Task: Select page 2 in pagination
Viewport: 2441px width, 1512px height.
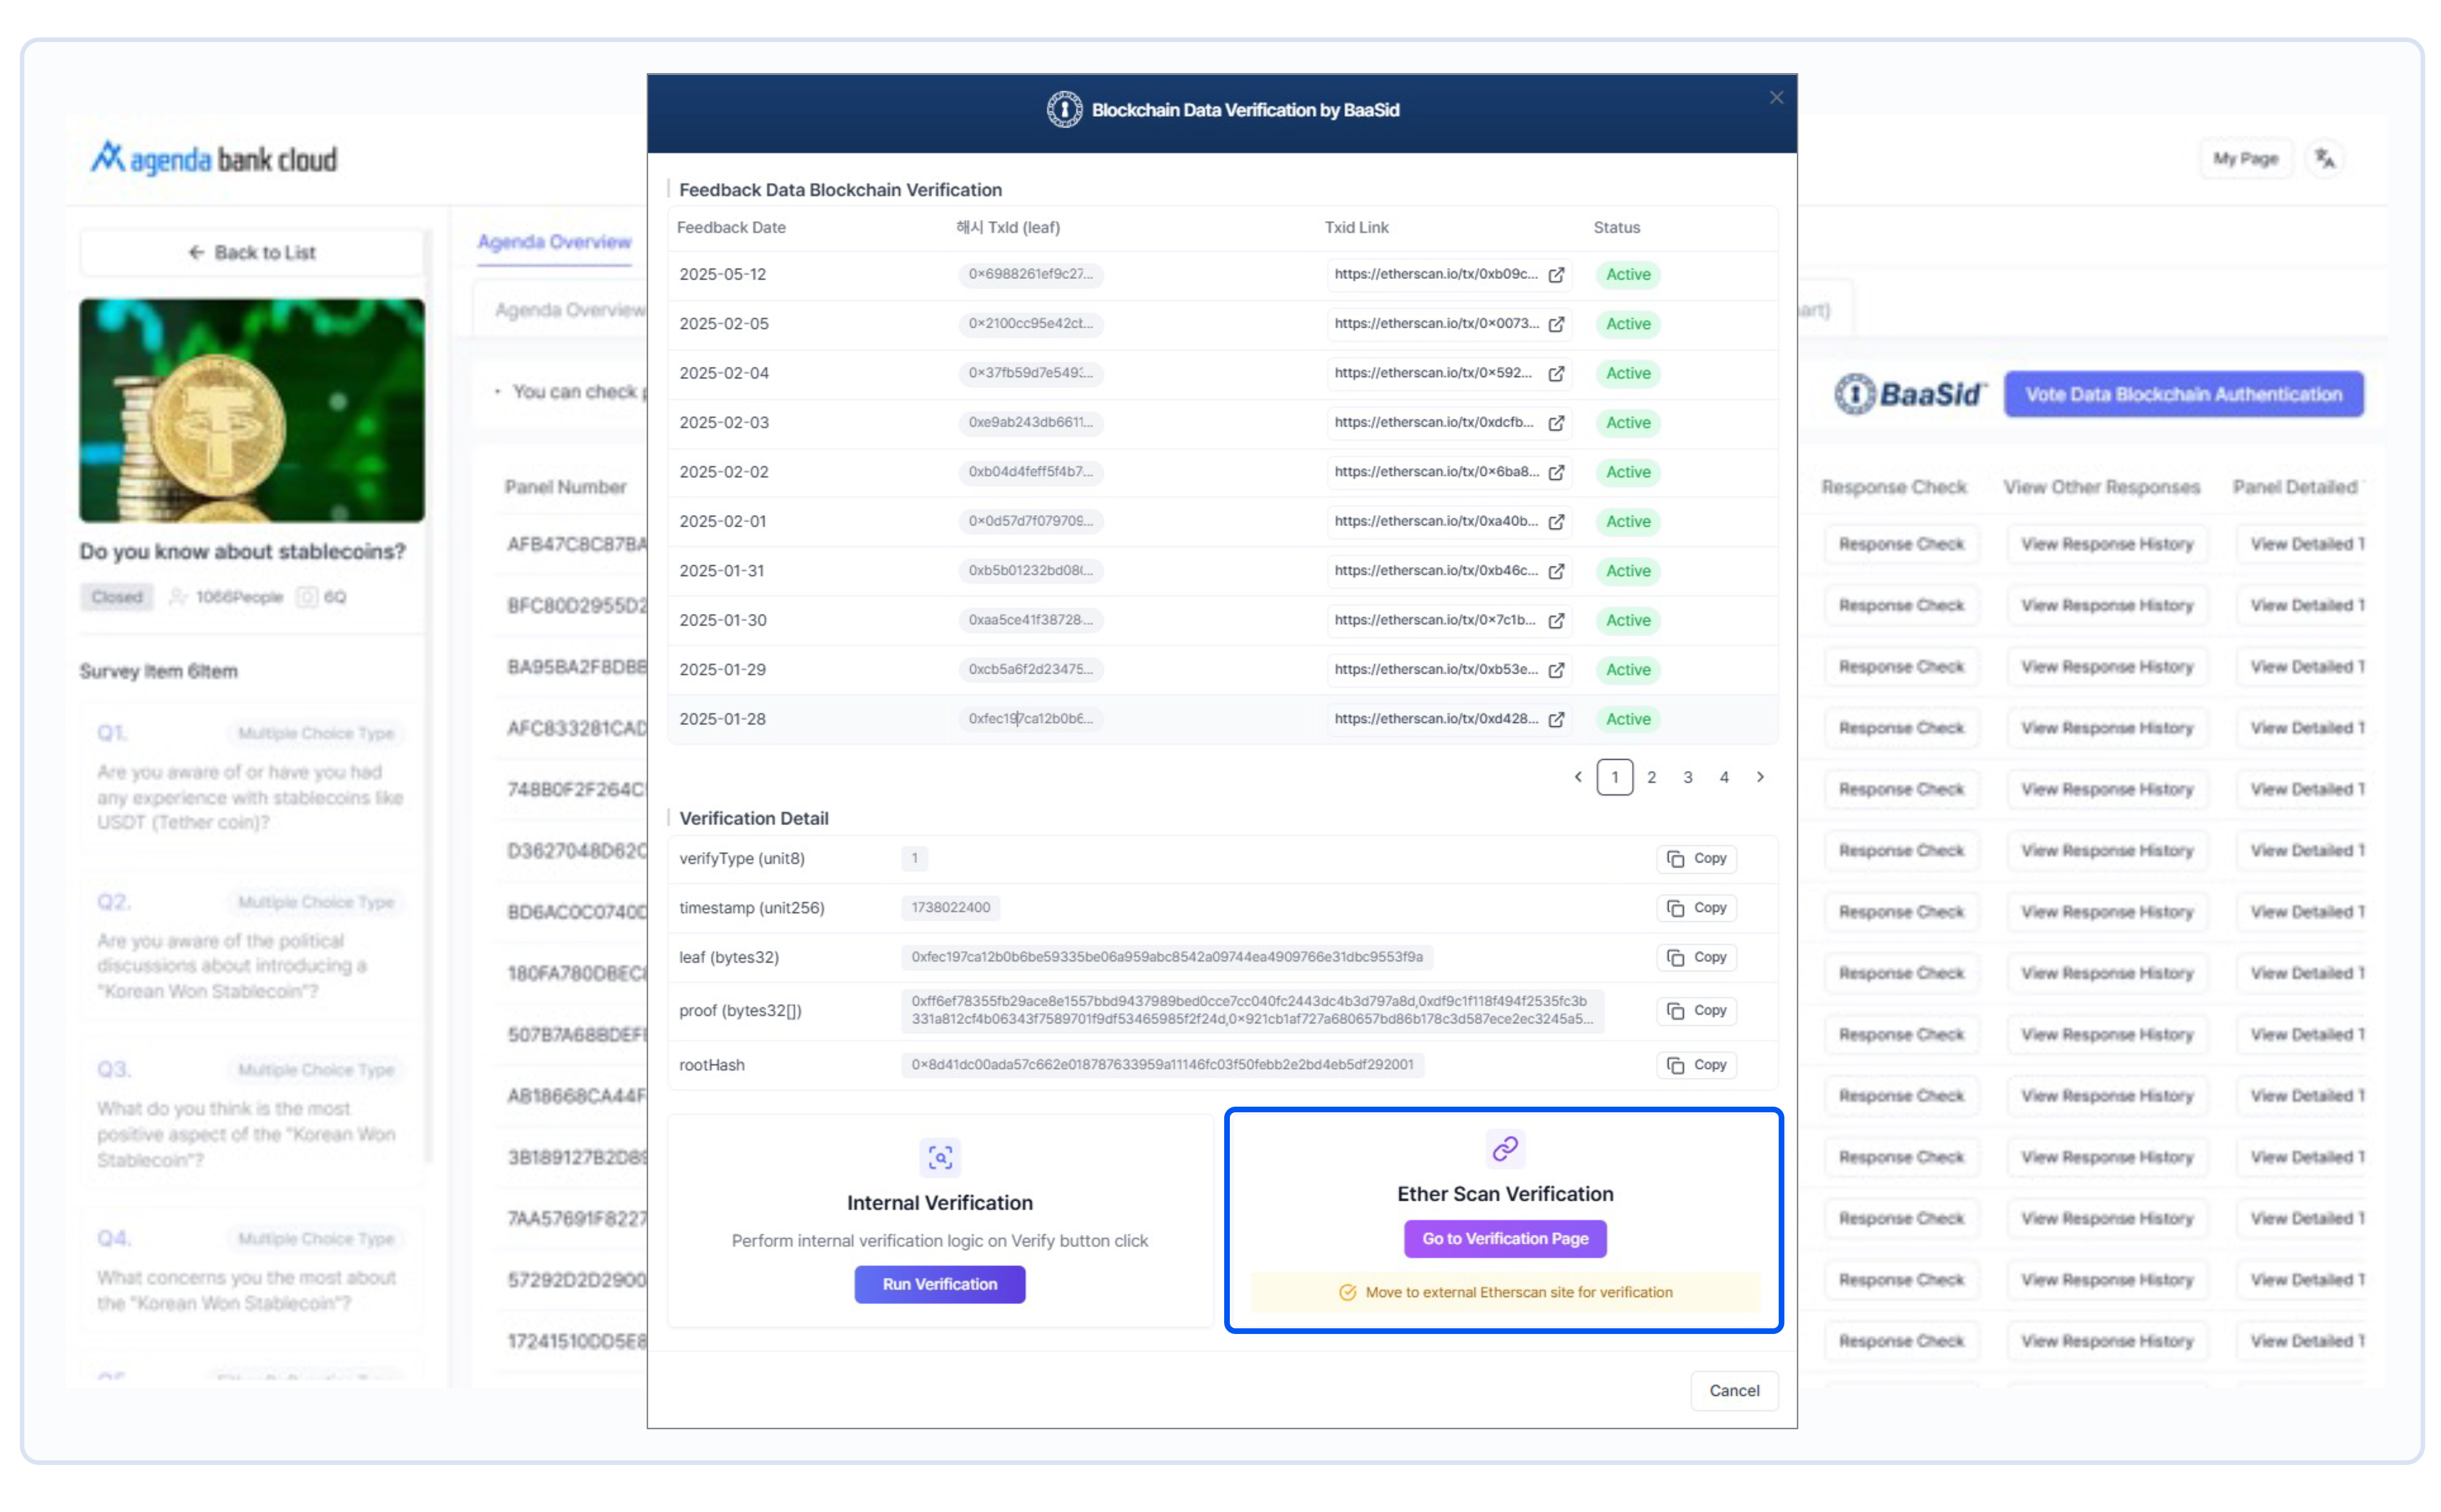Action: pos(1651,777)
